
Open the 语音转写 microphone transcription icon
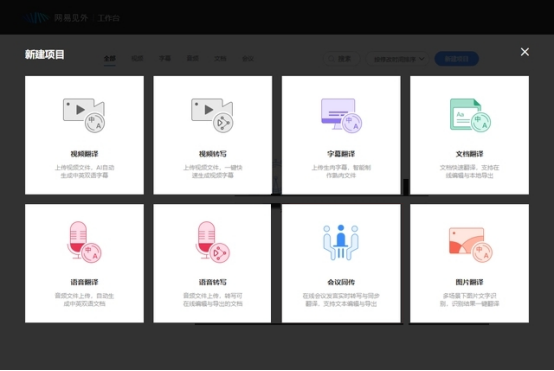[212, 242]
